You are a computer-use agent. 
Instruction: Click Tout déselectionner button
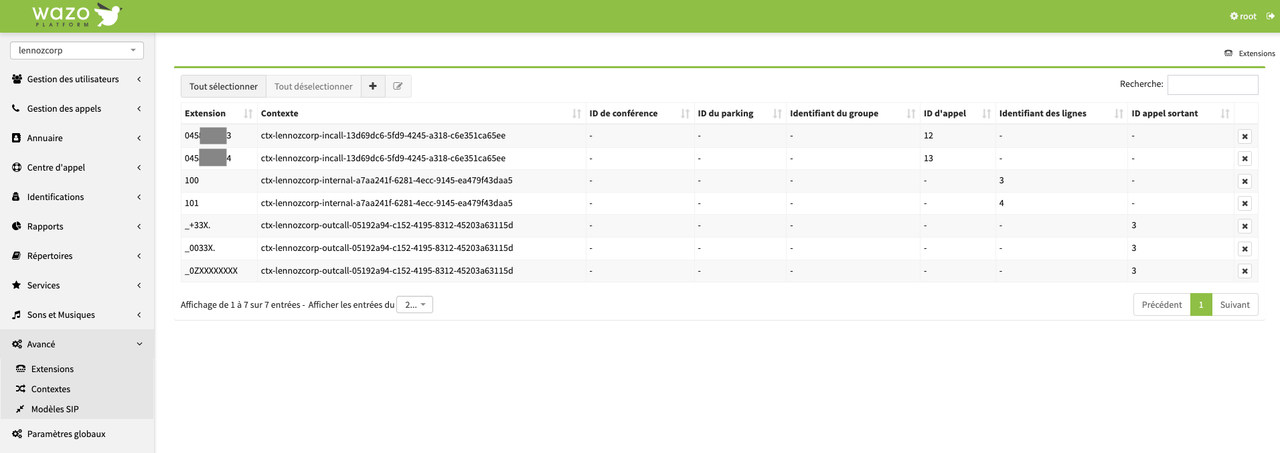[313, 86]
